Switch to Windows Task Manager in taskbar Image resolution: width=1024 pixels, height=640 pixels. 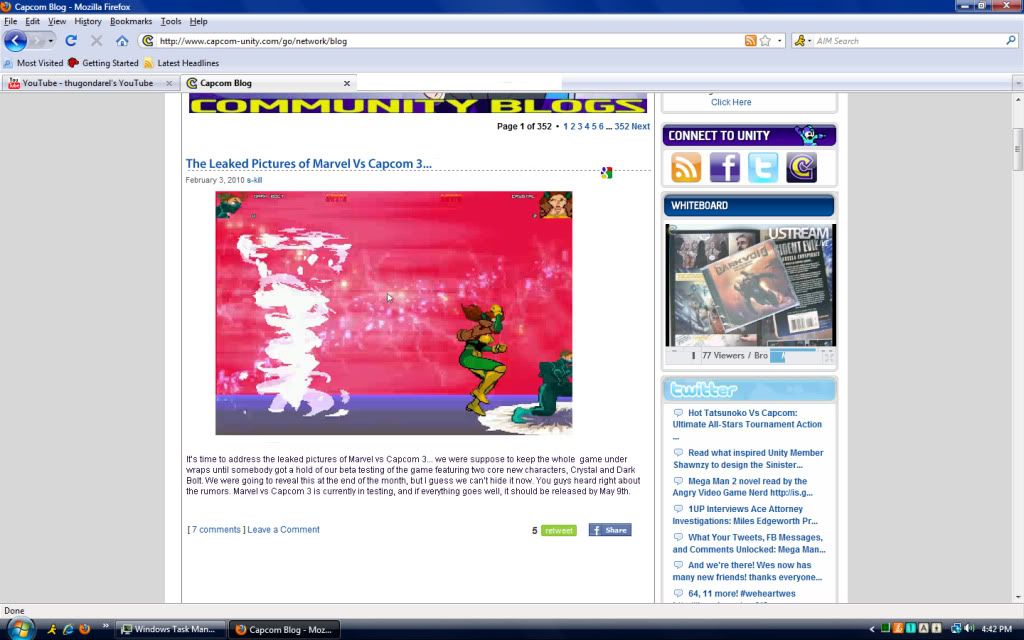point(170,630)
